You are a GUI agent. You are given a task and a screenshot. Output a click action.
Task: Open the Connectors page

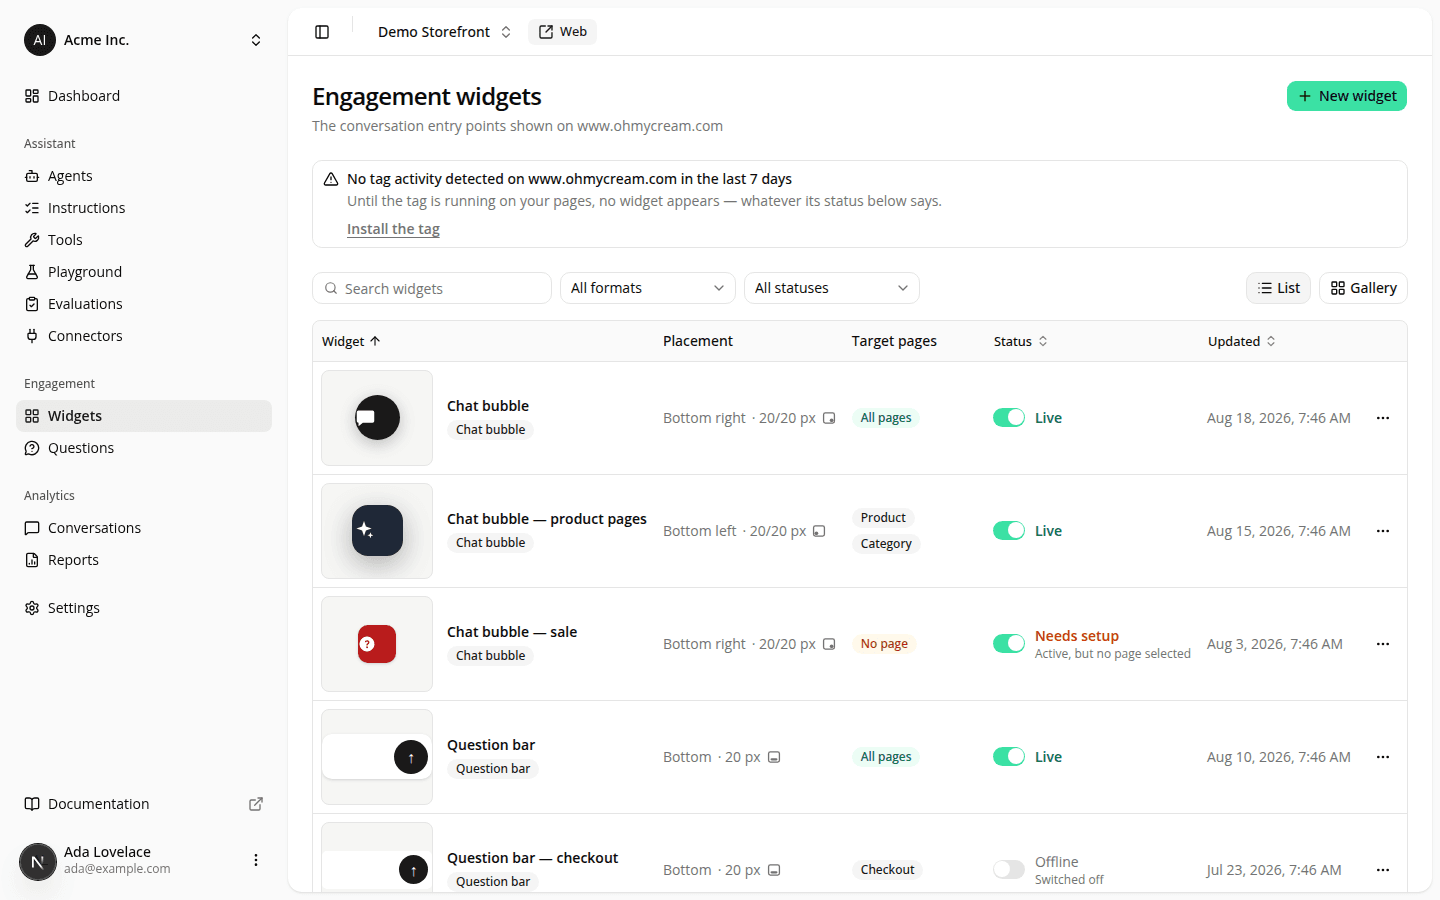point(144,336)
